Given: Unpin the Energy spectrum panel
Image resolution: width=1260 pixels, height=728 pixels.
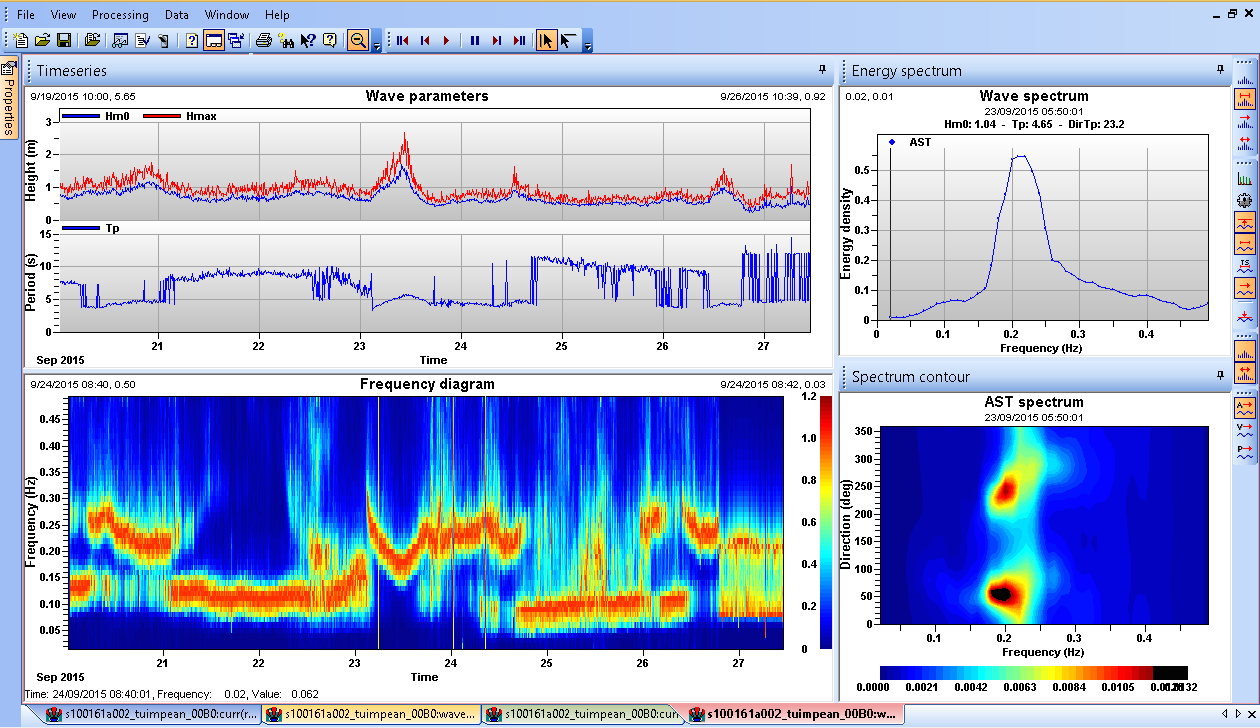Looking at the screenshot, I should (1219, 70).
